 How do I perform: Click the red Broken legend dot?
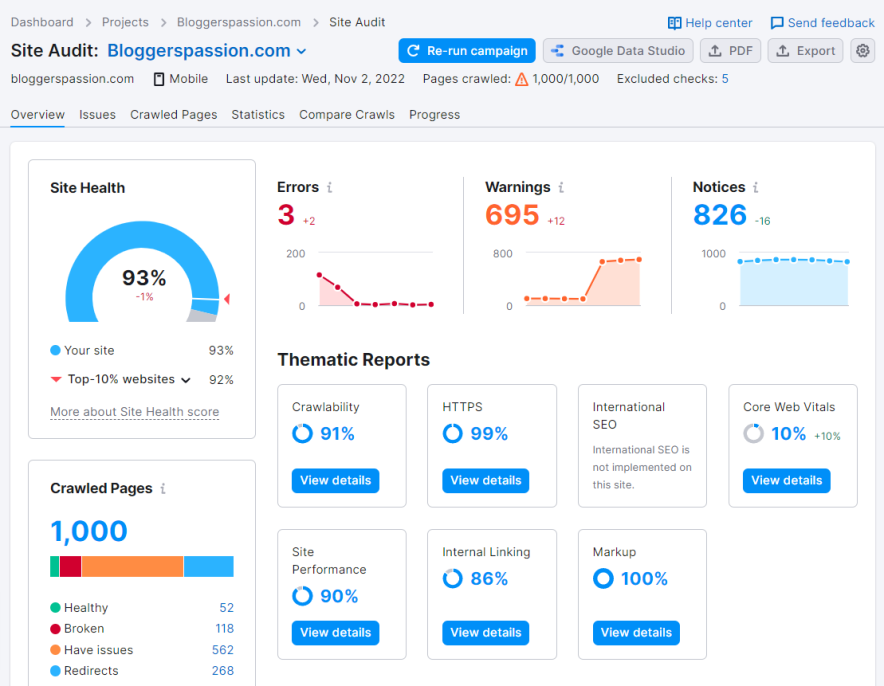click(55, 629)
